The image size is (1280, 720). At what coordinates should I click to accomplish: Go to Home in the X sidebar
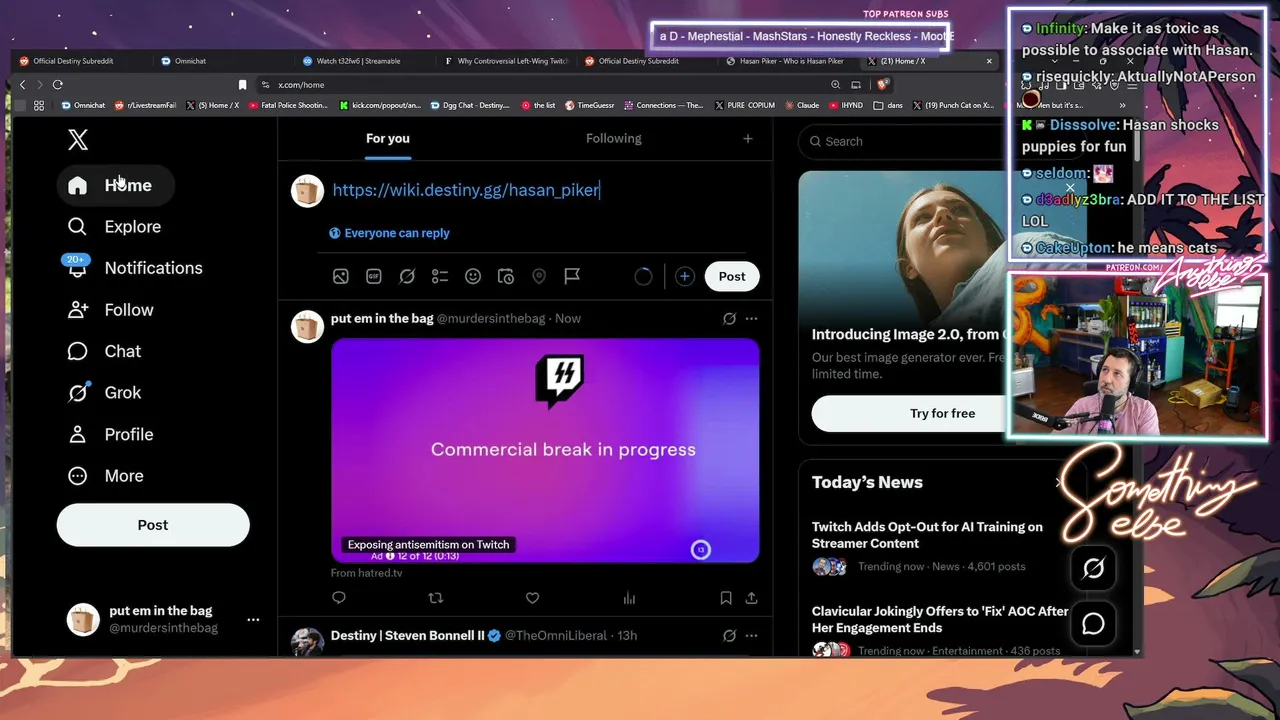coord(115,185)
